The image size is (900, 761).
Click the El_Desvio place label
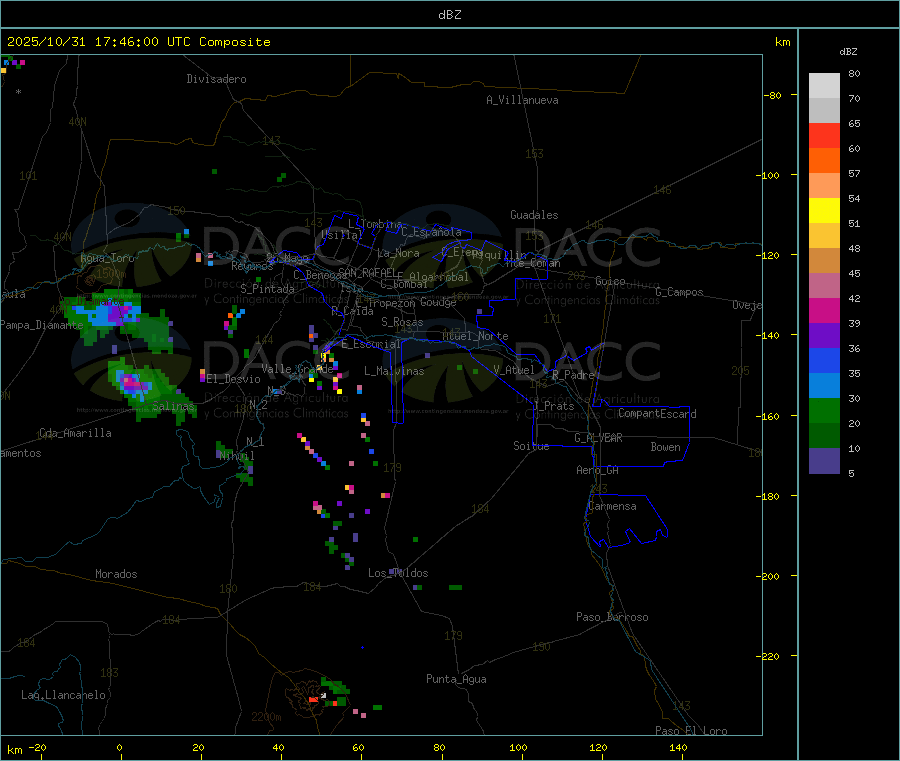pyautogui.click(x=234, y=379)
